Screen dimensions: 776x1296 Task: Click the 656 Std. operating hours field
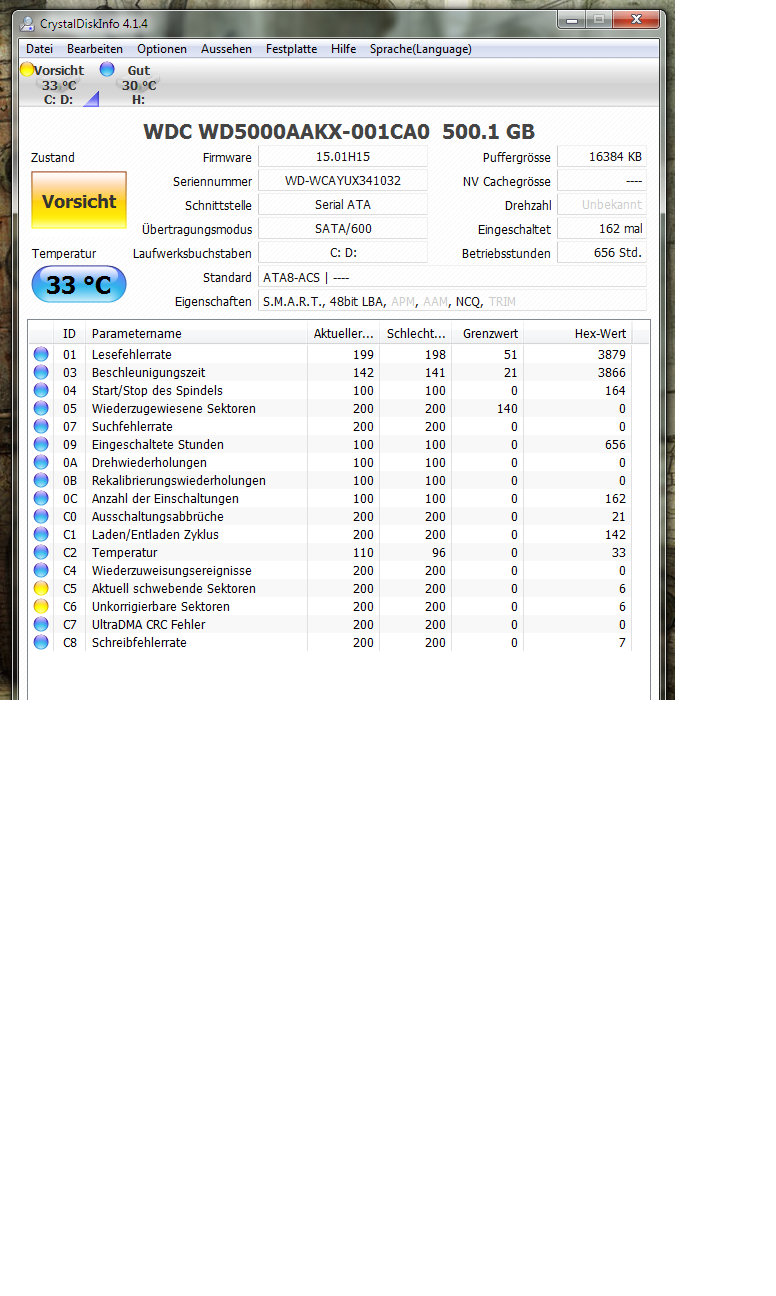602,253
